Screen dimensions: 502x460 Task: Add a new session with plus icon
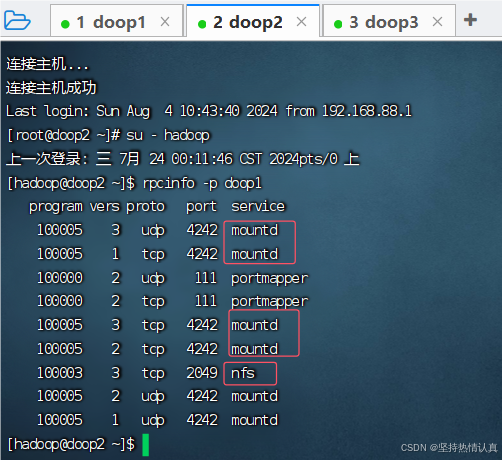pos(470,20)
